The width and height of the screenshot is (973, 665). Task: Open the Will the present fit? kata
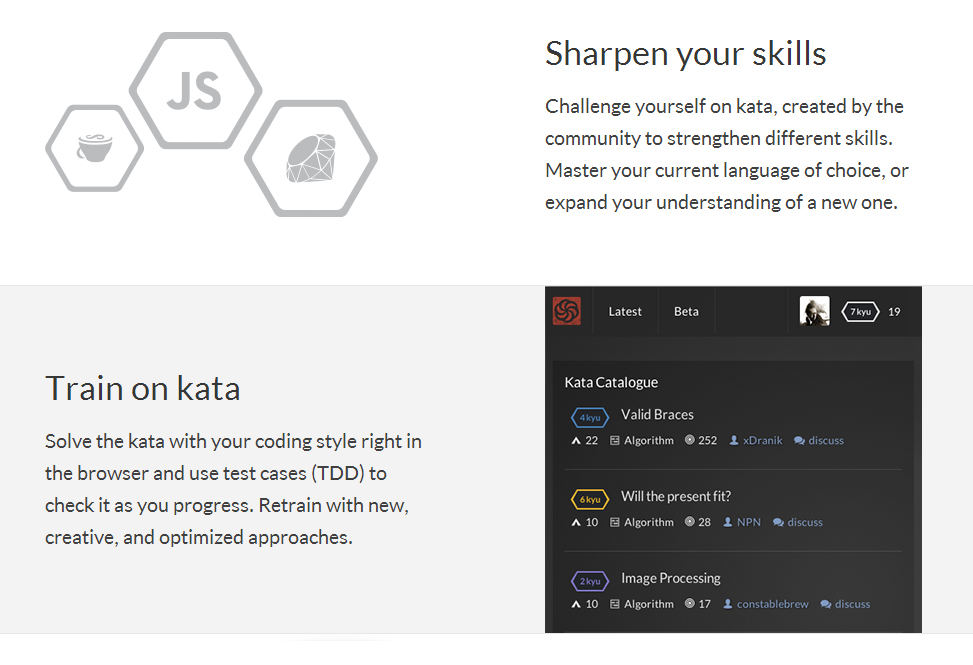[x=676, y=496]
